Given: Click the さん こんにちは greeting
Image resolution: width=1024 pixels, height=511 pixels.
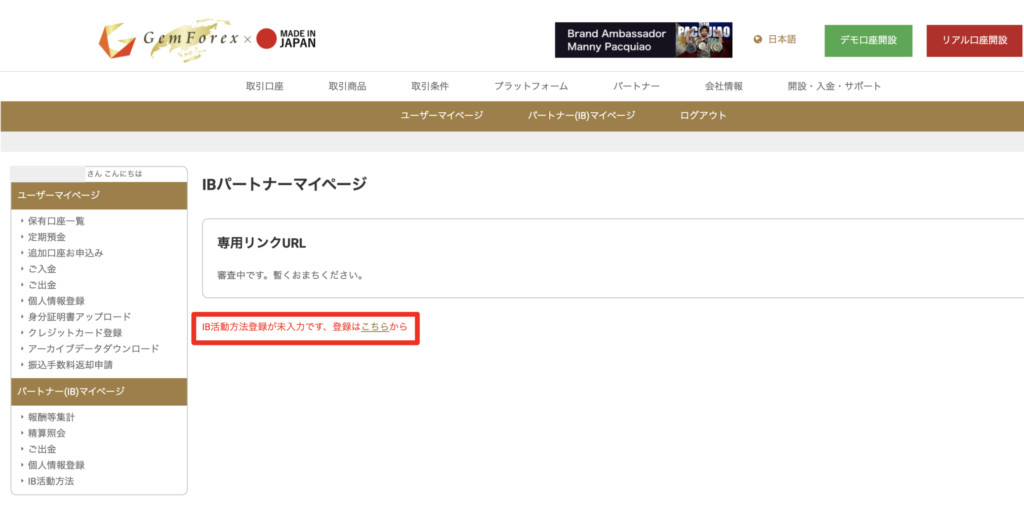Looking at the screenshot, I should [114, 174].
